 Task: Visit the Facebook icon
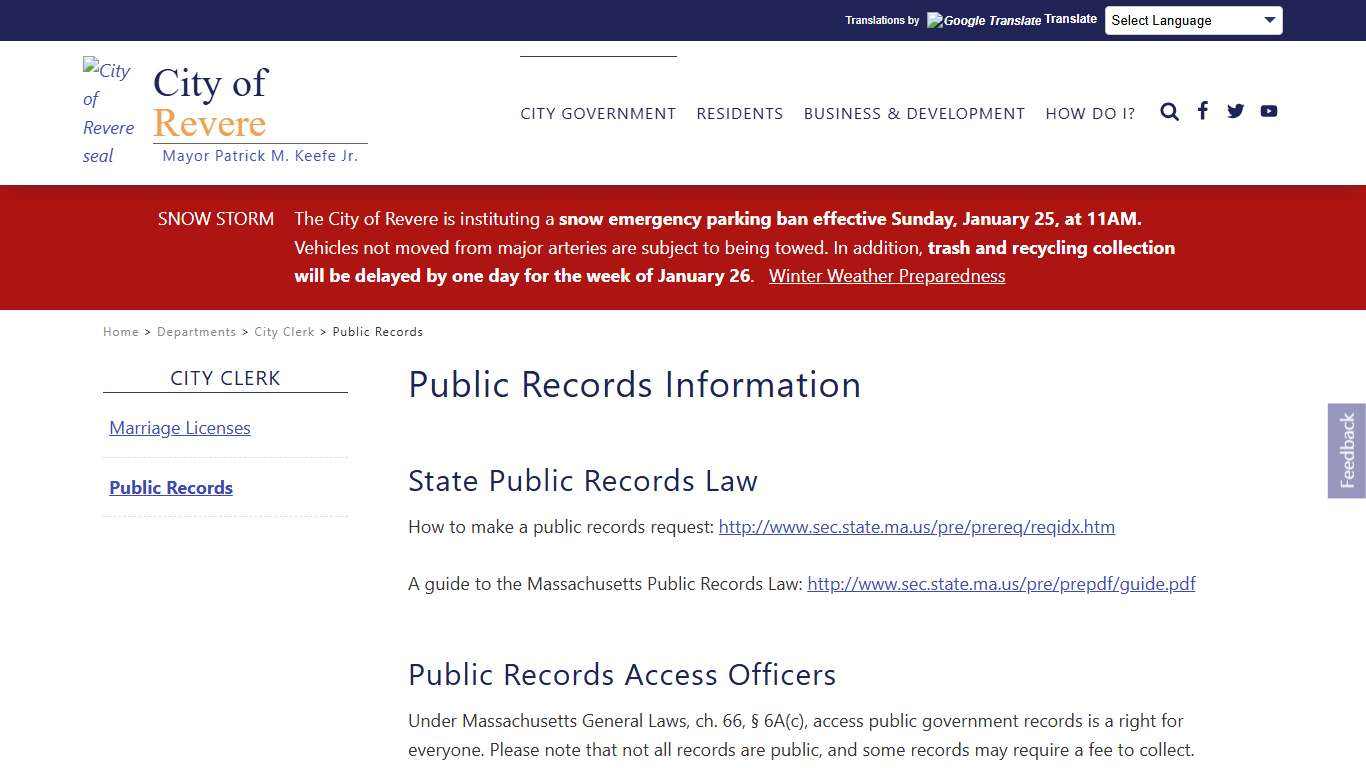[x=1202, y=111]
